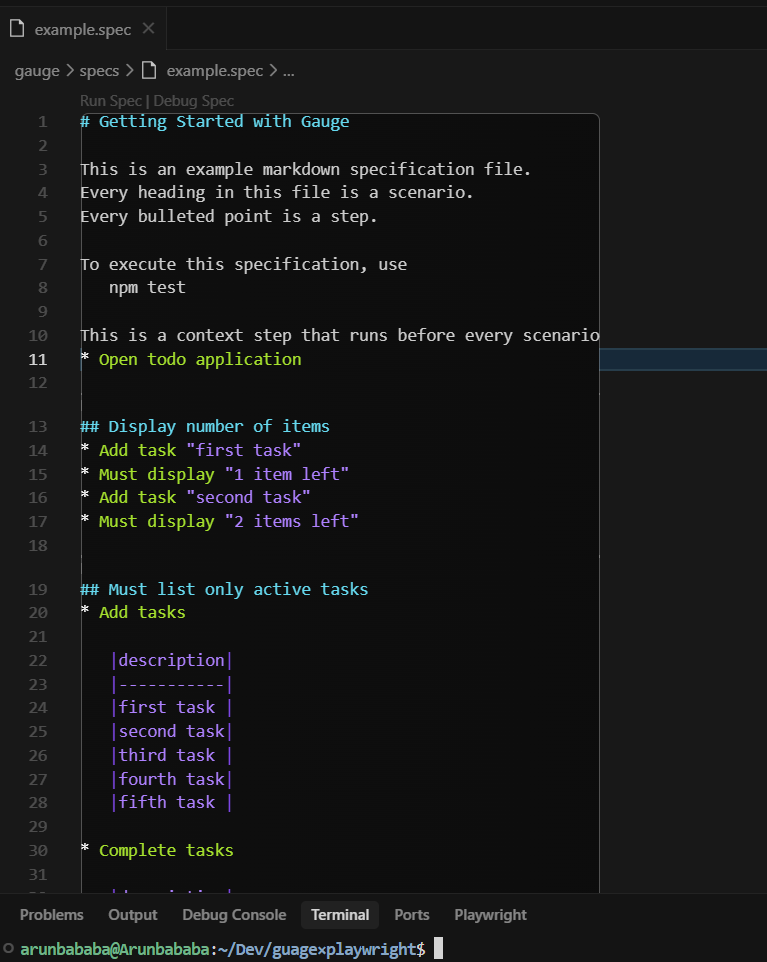The height and width of the screenshot is (962, 767).
Task: Switch to the Output panel tab
Action: [x=133, y=915]
